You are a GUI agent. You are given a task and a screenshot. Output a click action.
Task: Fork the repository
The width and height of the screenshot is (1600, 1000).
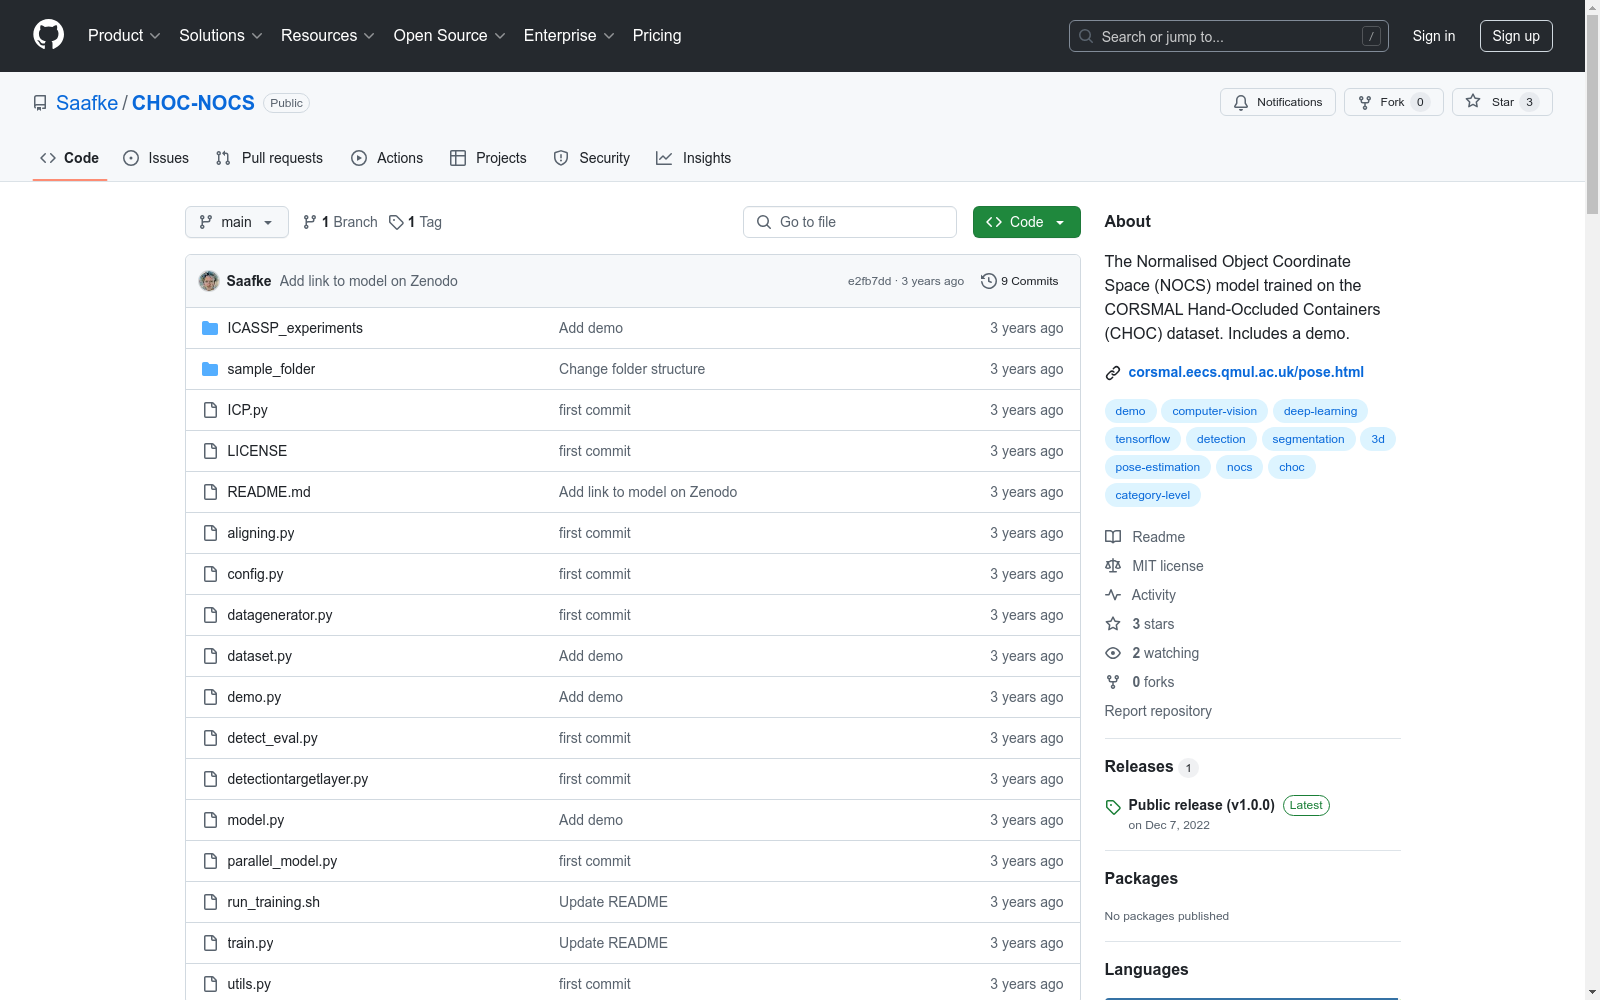click(x=1394, y=102)
